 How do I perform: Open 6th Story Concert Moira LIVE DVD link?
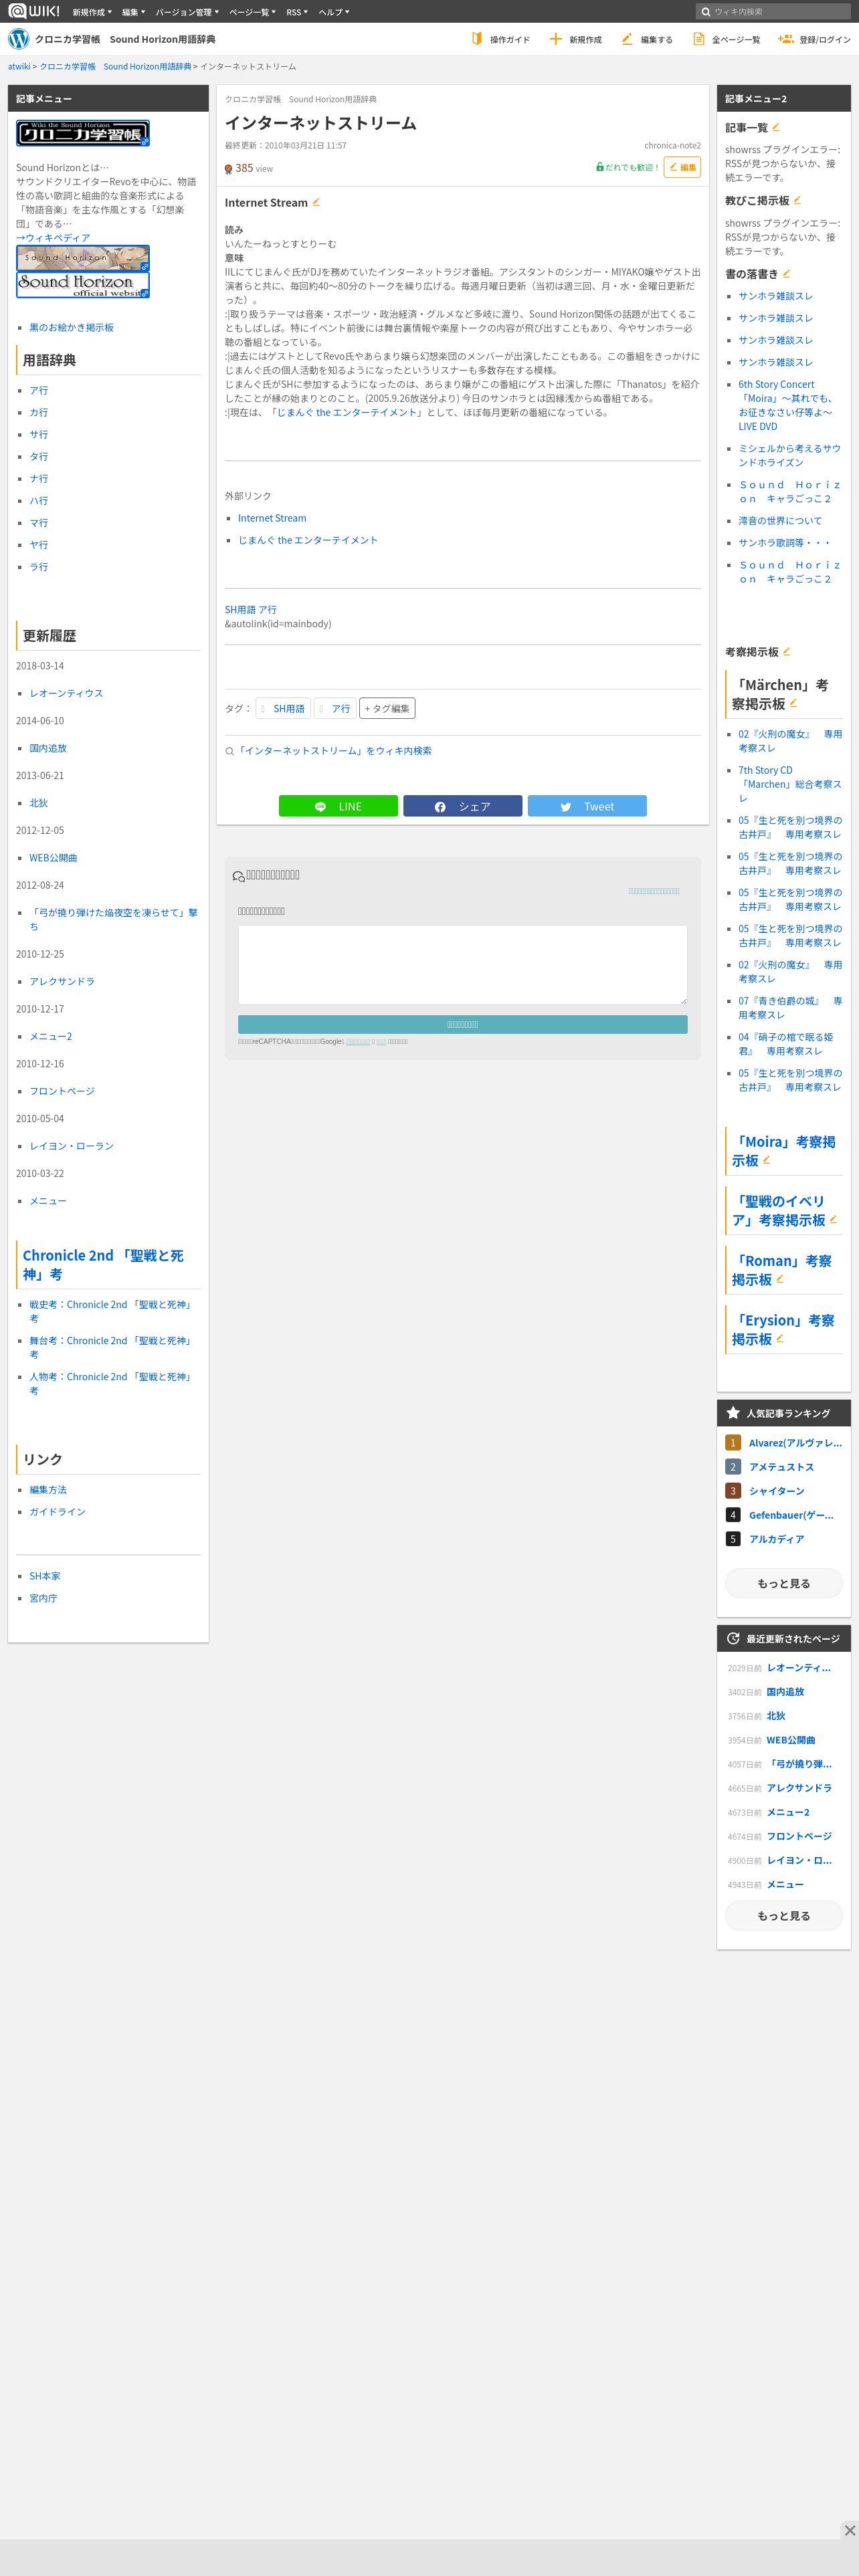pos(788,405)
